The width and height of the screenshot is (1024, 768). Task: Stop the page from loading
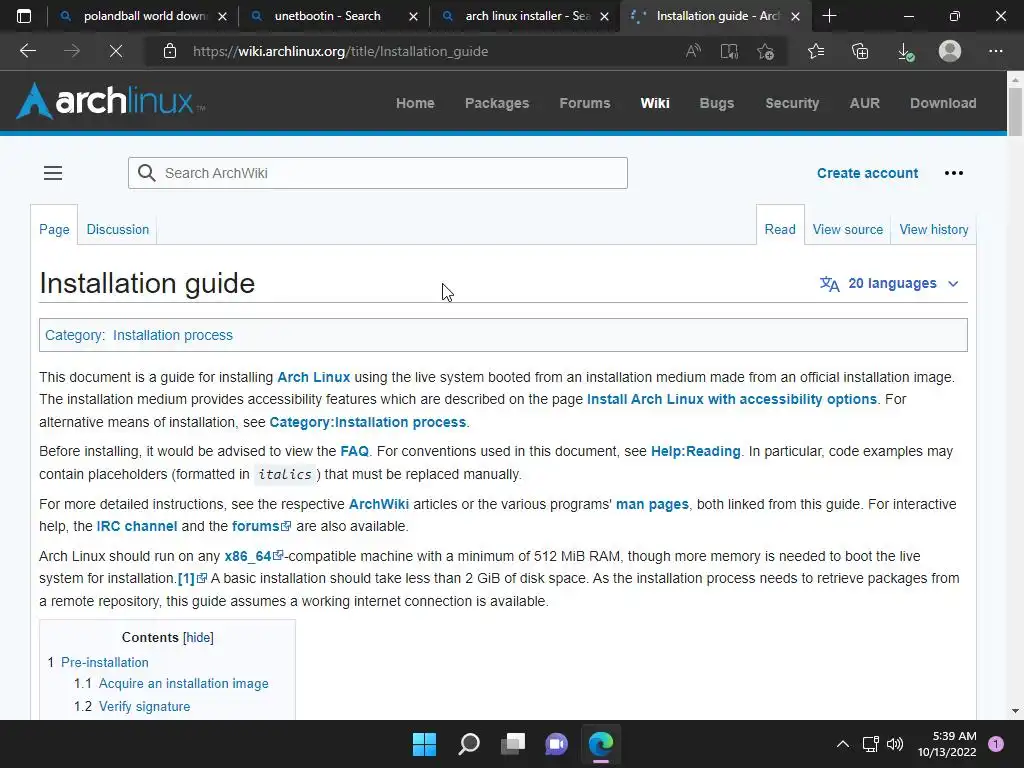tap(116, 51)
